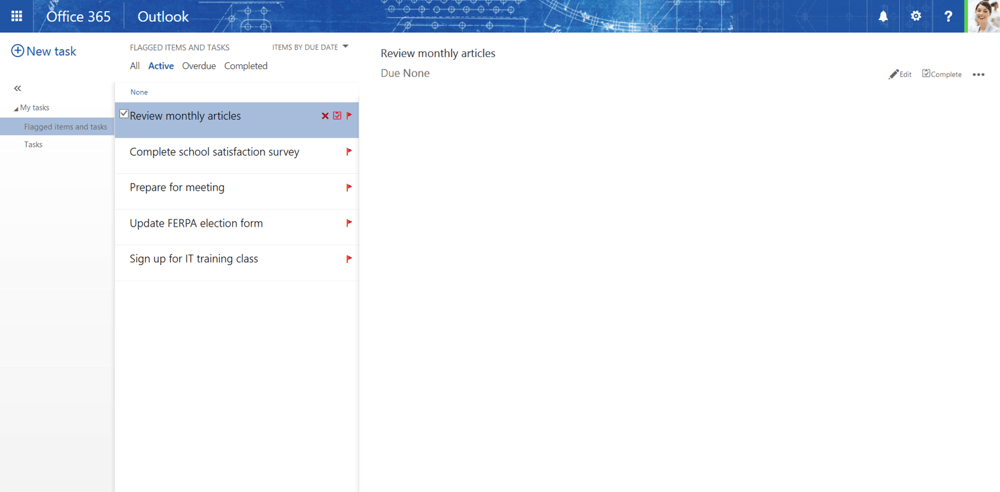
Task: Create a New task
Action: click(x=44, y=51)
